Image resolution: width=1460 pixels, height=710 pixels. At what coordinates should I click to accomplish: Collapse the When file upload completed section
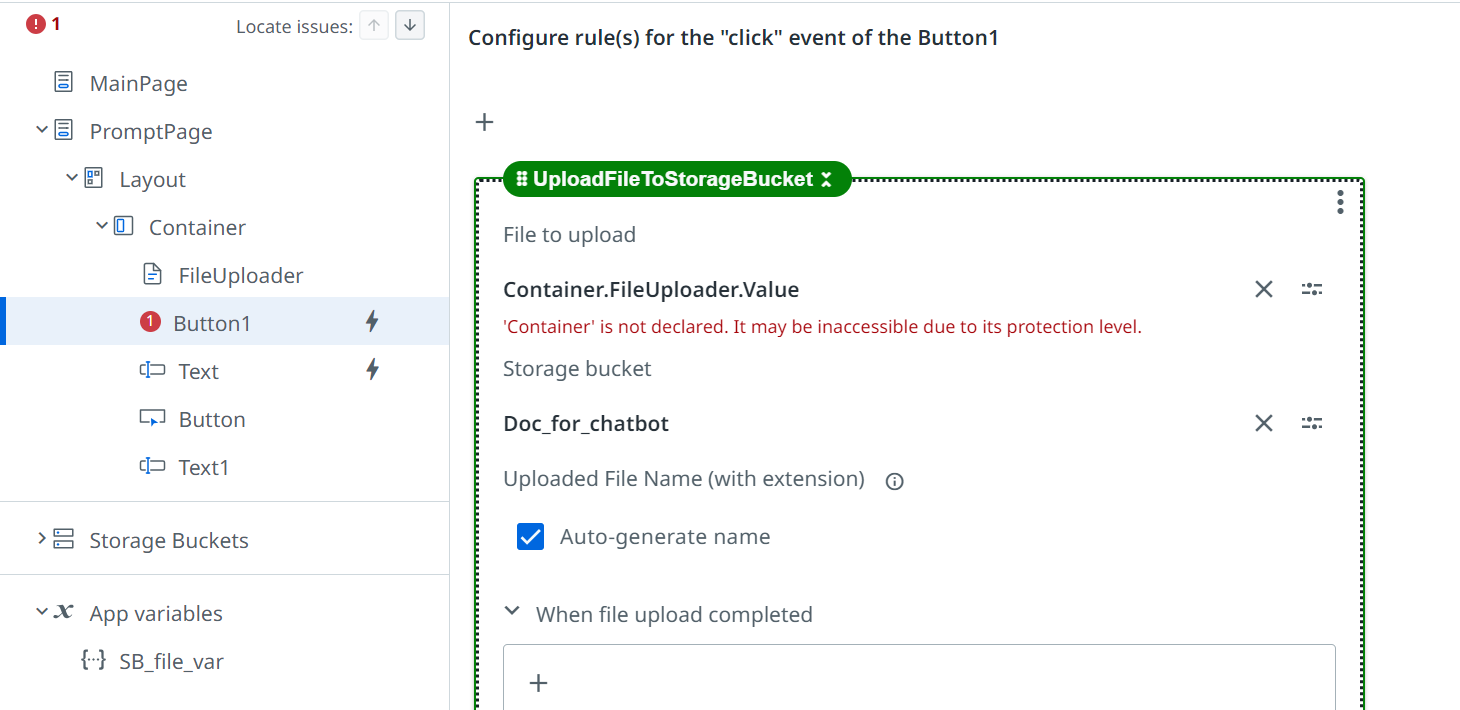(512, 611)
